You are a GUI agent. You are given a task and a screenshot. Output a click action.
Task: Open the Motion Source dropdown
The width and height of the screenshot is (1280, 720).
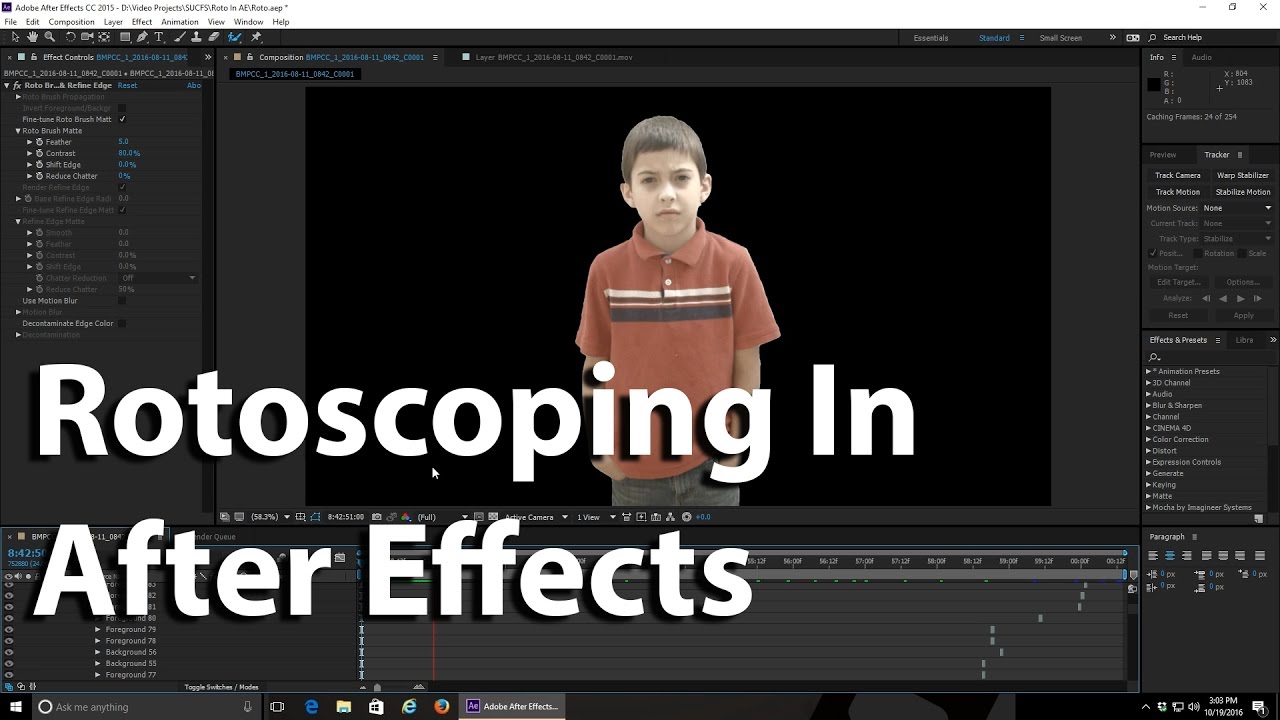tap(1237, 208)
